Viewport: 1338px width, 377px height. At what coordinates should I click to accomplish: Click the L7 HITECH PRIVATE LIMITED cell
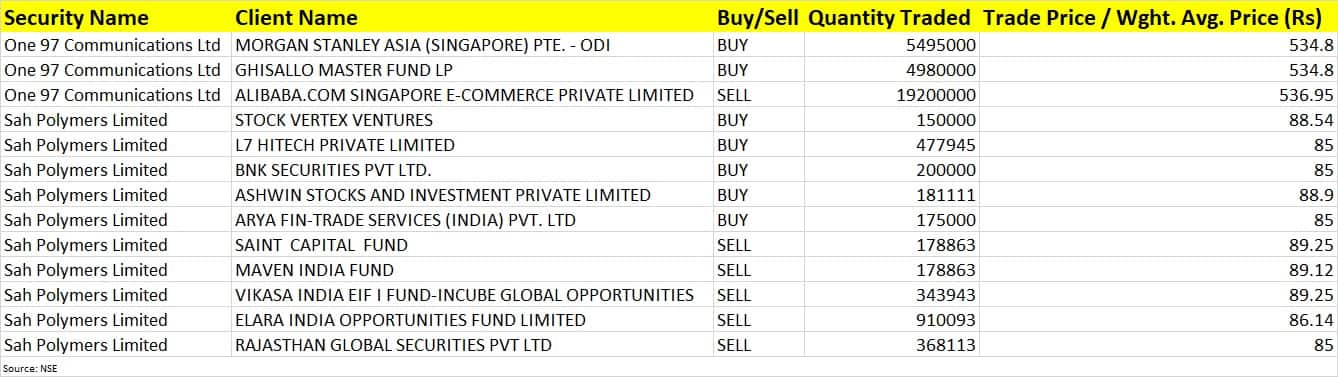(472, 145)
